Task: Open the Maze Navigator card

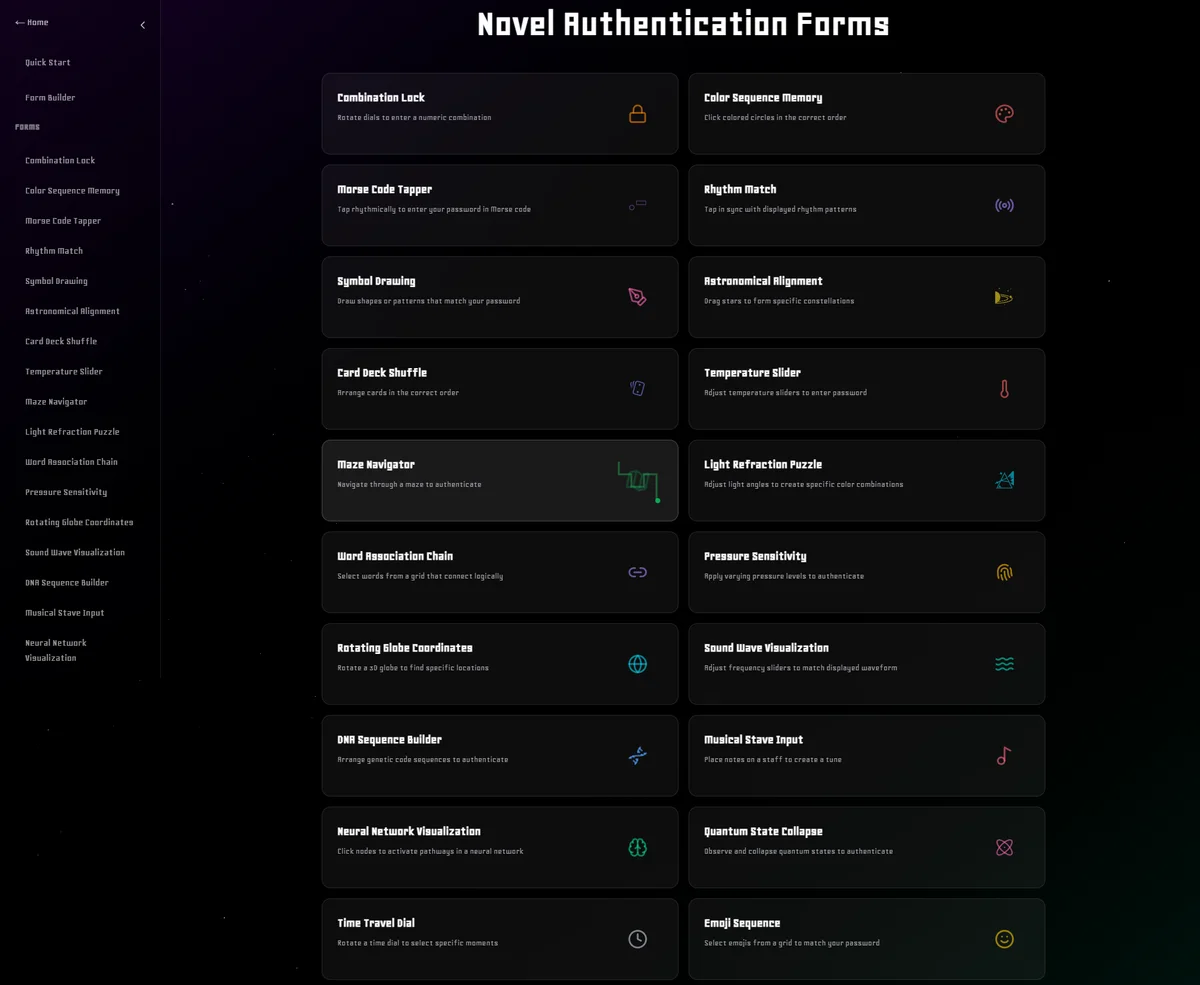Action: click(499, 480)
